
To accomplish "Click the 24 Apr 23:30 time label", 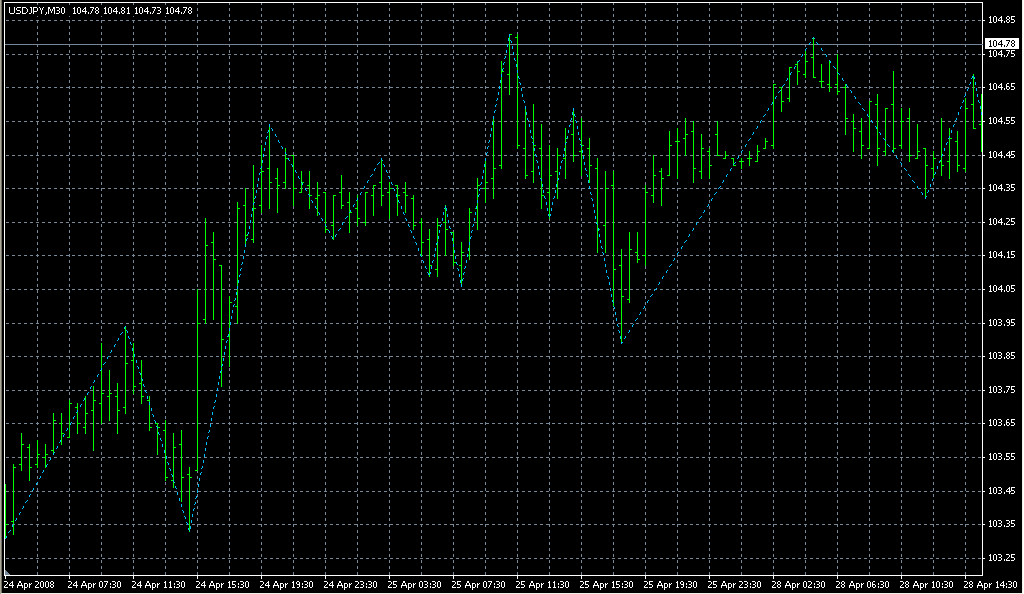I will pyautogui.click(x=349, y=584).
